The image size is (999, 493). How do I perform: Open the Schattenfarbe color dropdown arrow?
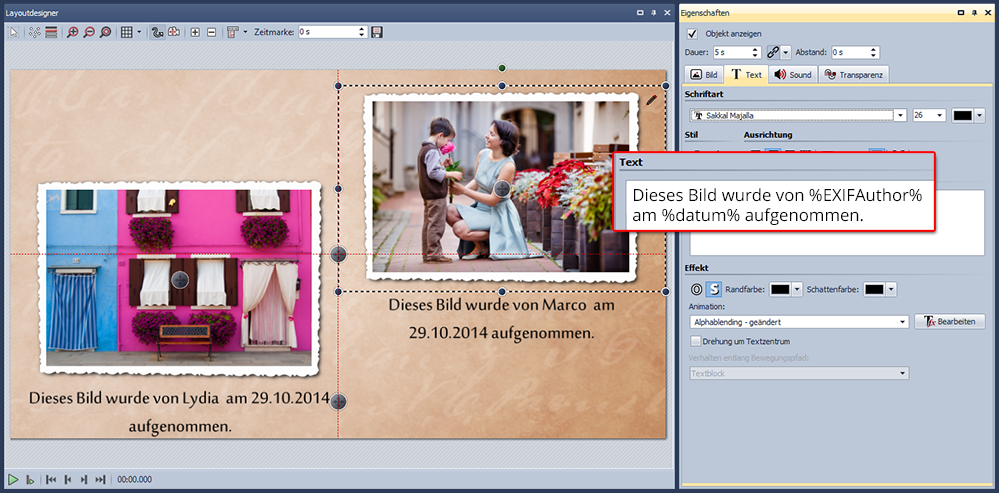coord(891,289)
